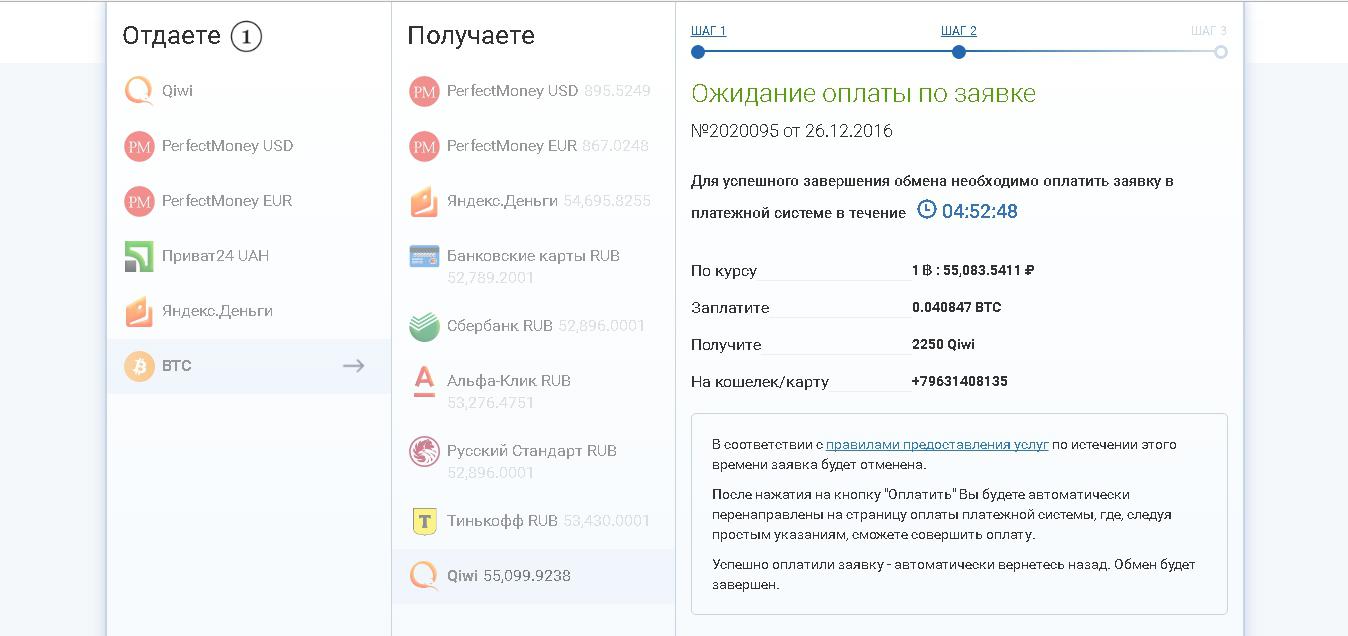Image resolution: width=1348 pixels, height=636 pixels.
Task: Click Яндекс.Деньги wallet icon in Отдаете list
Action: coord(139,311)
